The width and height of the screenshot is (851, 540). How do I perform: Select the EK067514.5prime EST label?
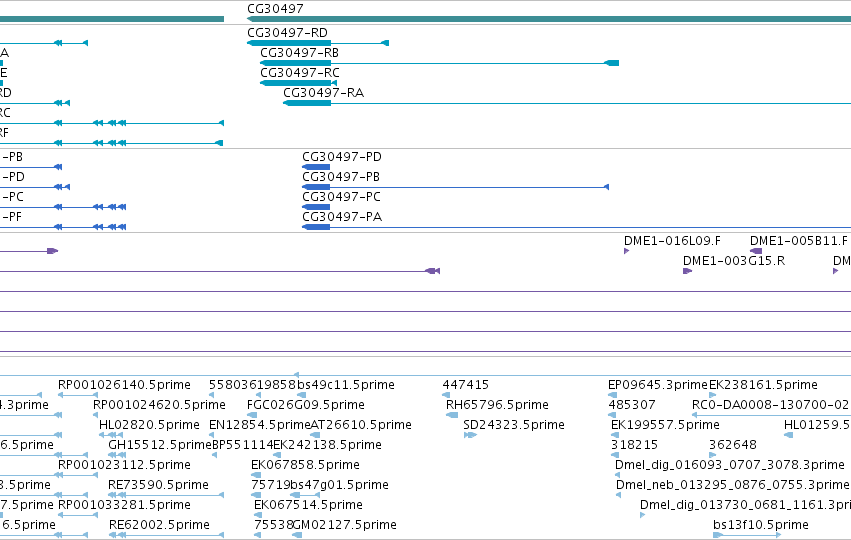pyautogui.click(x=308, y=505)
